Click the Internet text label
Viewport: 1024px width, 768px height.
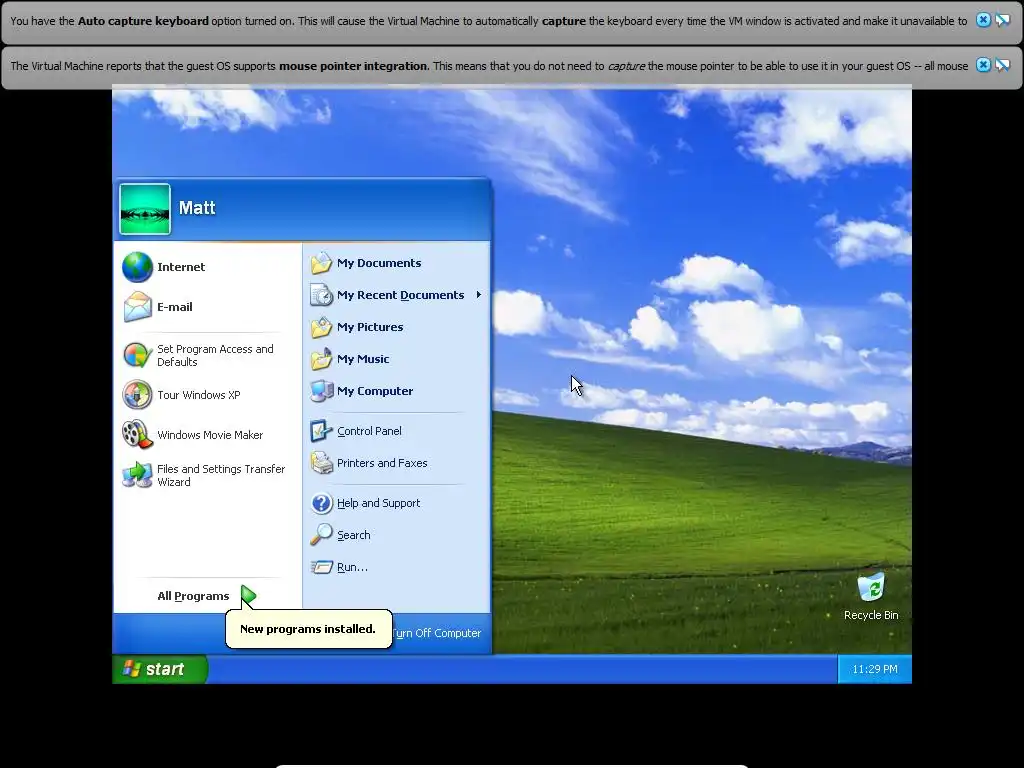[181, 266]
